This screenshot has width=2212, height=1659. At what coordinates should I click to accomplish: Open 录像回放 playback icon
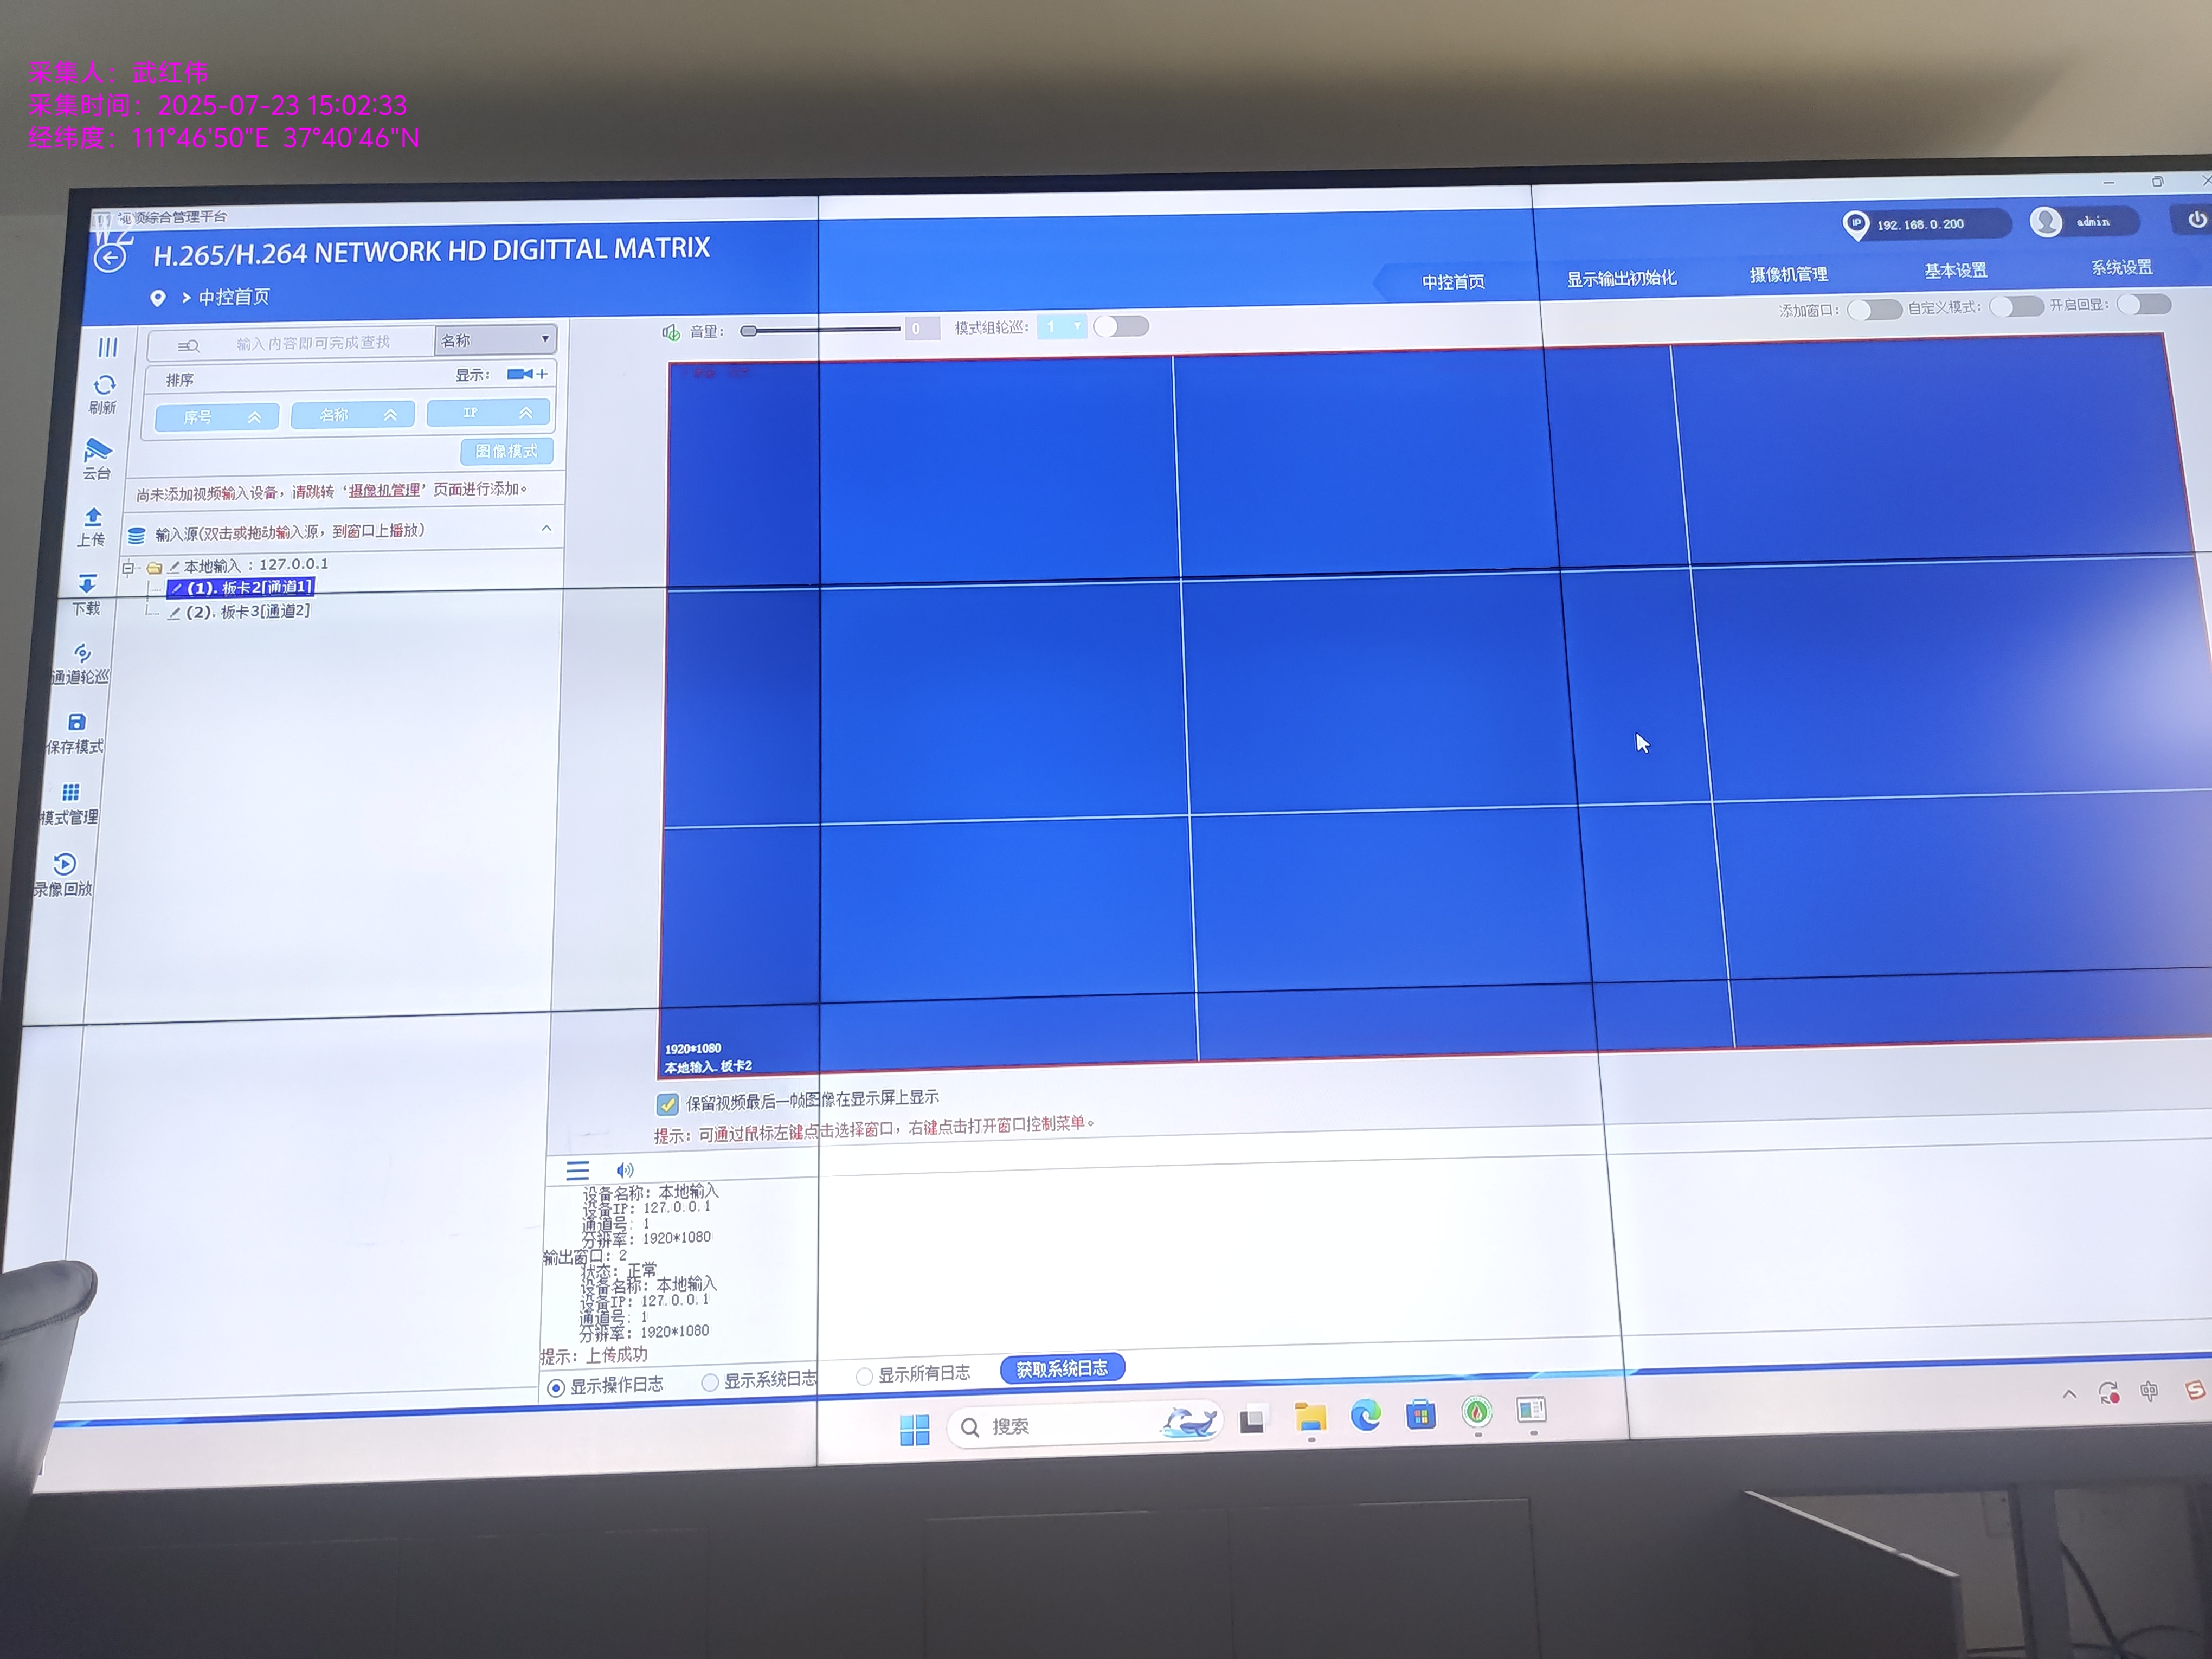[x=64, y=864]
